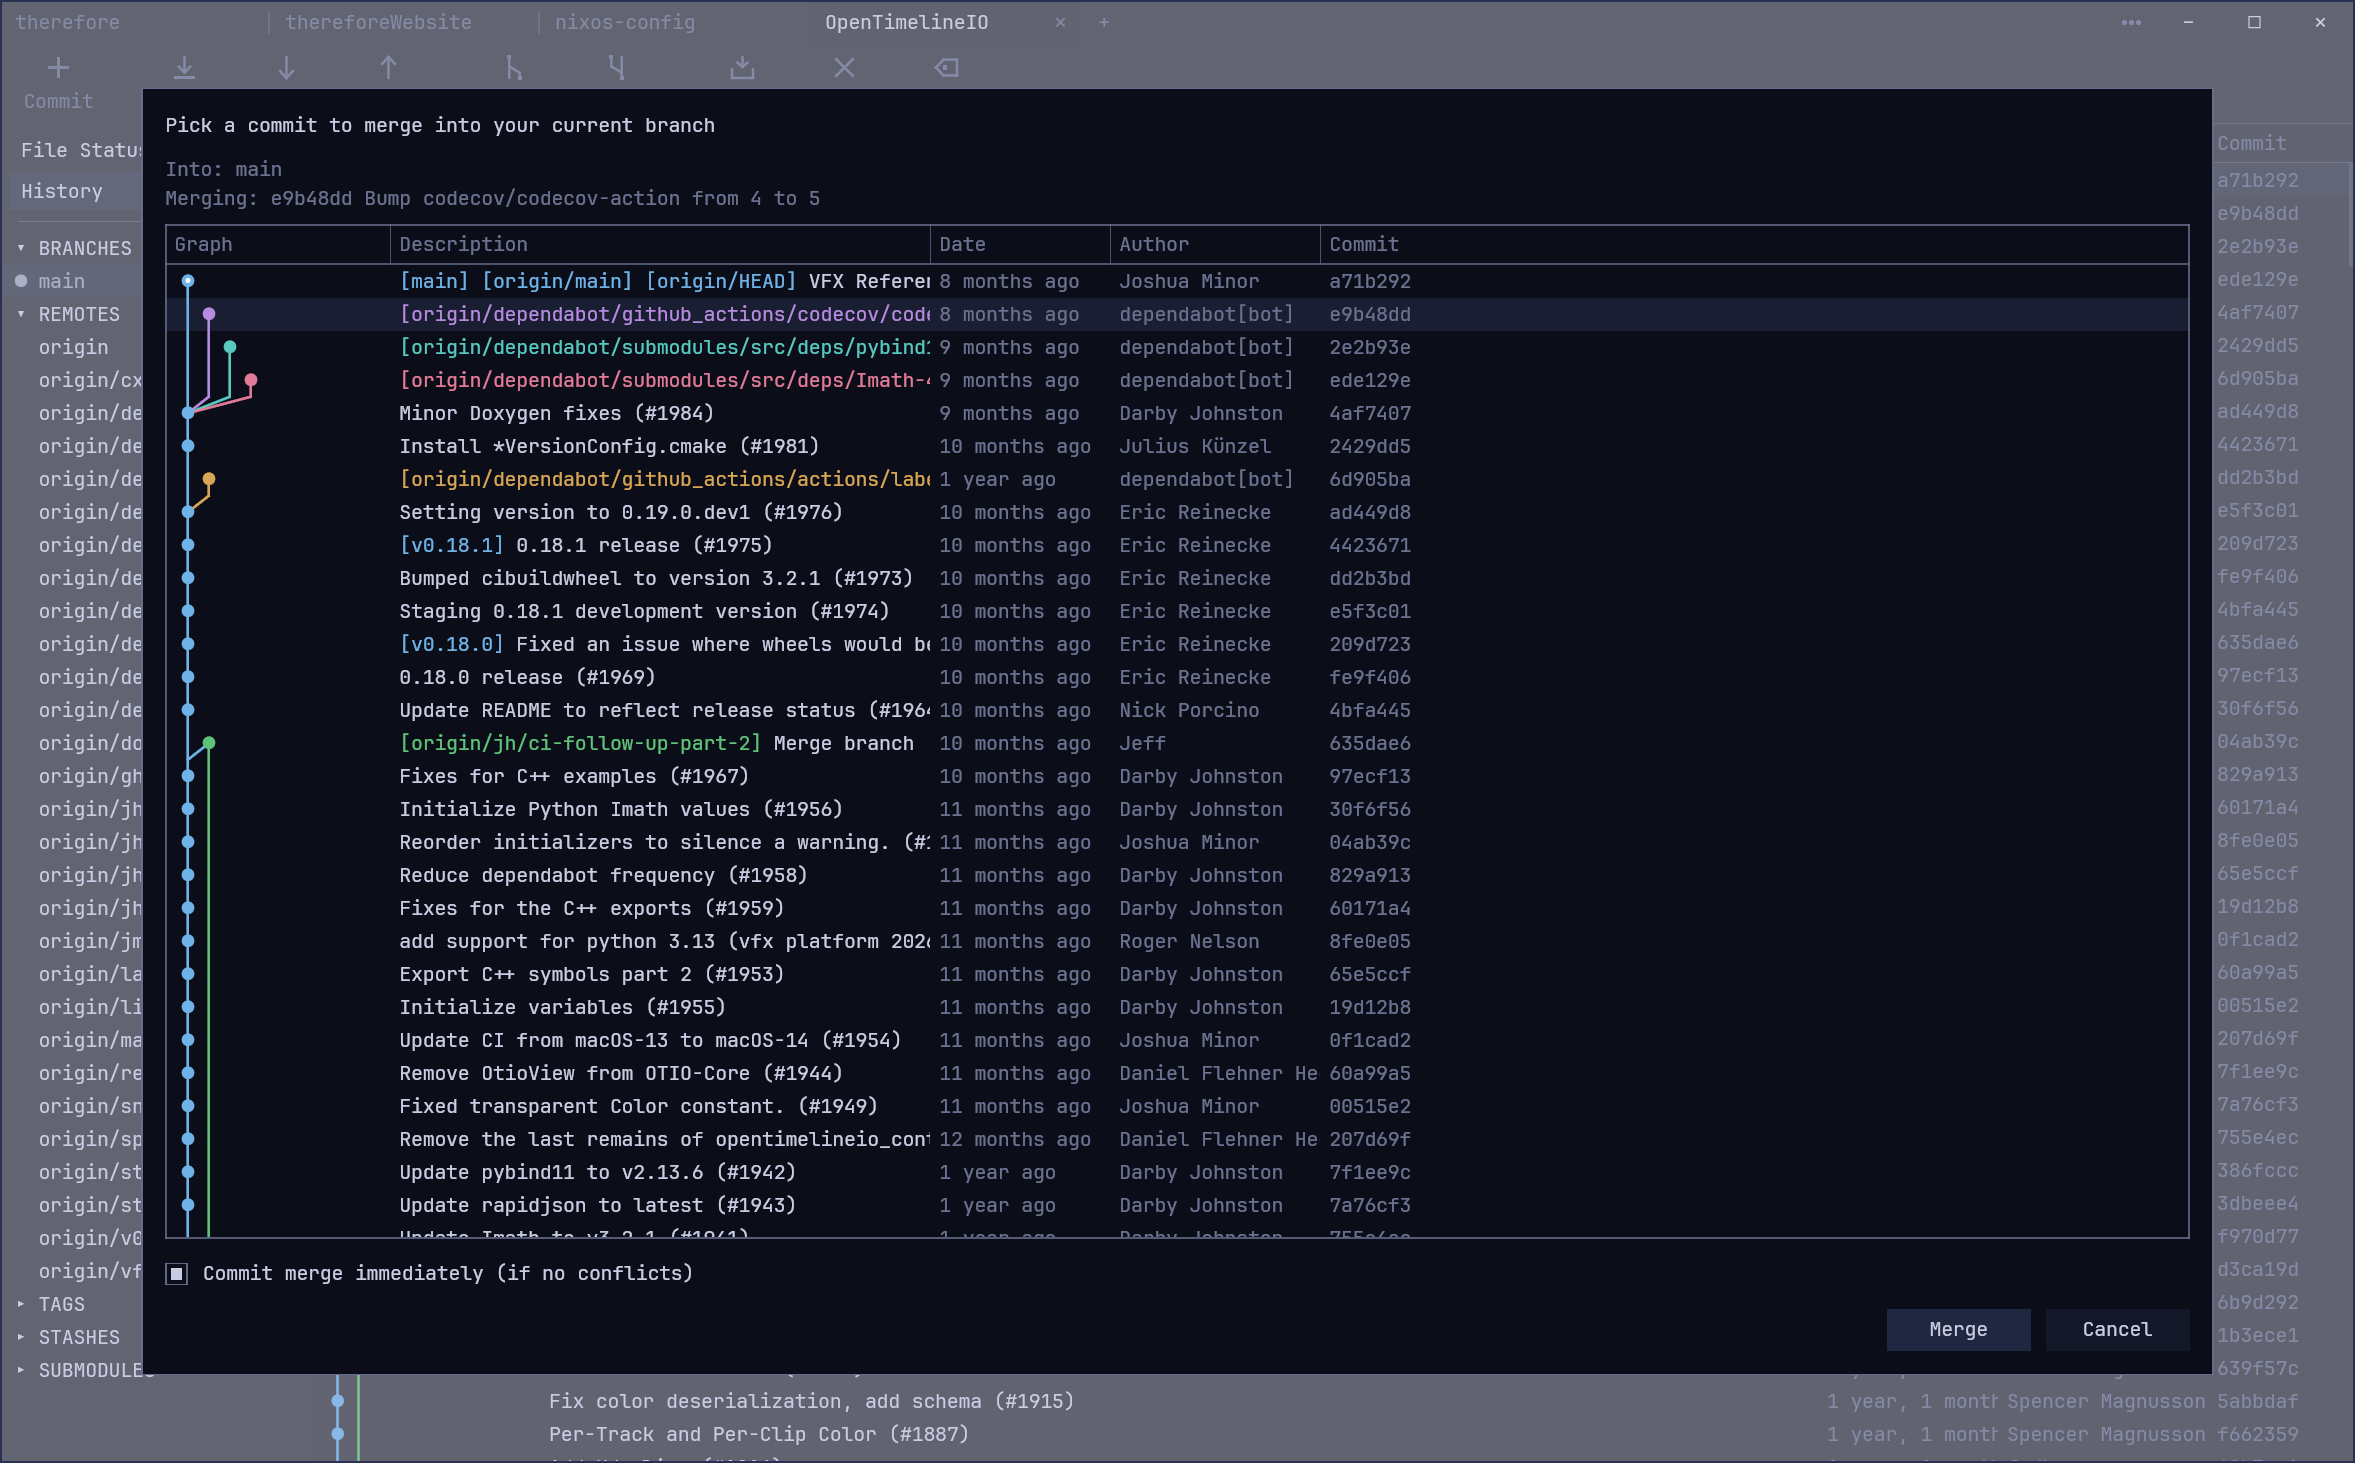Select Staging 0.18.1 development version commit
Viewport: 2355px width, 1463px height.
pyautogui.click(x=1177, y=611)
